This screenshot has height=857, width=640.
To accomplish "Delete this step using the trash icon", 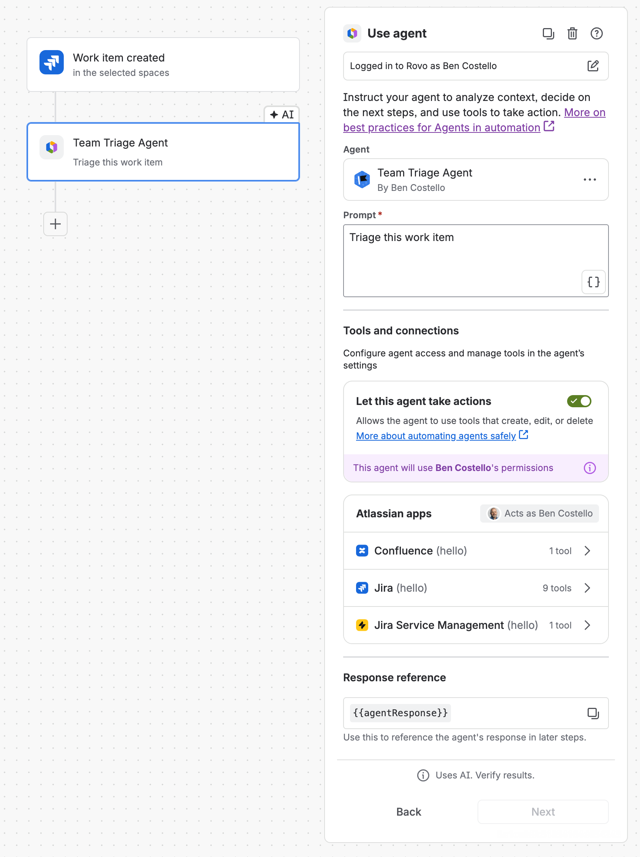I will coord(572,34).
